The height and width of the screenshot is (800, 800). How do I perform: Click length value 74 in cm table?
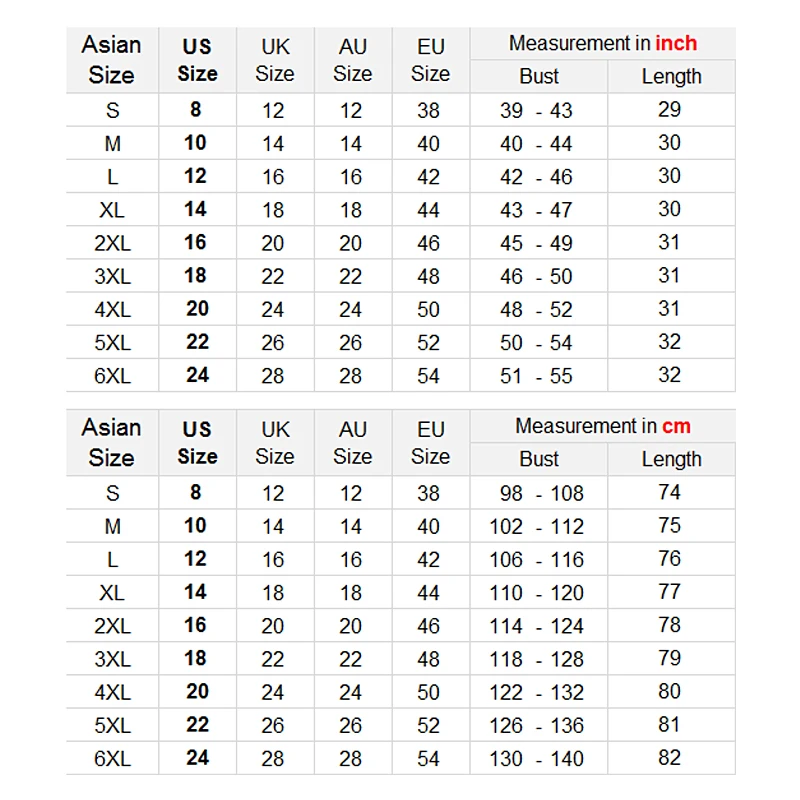(x=670, y=492)
